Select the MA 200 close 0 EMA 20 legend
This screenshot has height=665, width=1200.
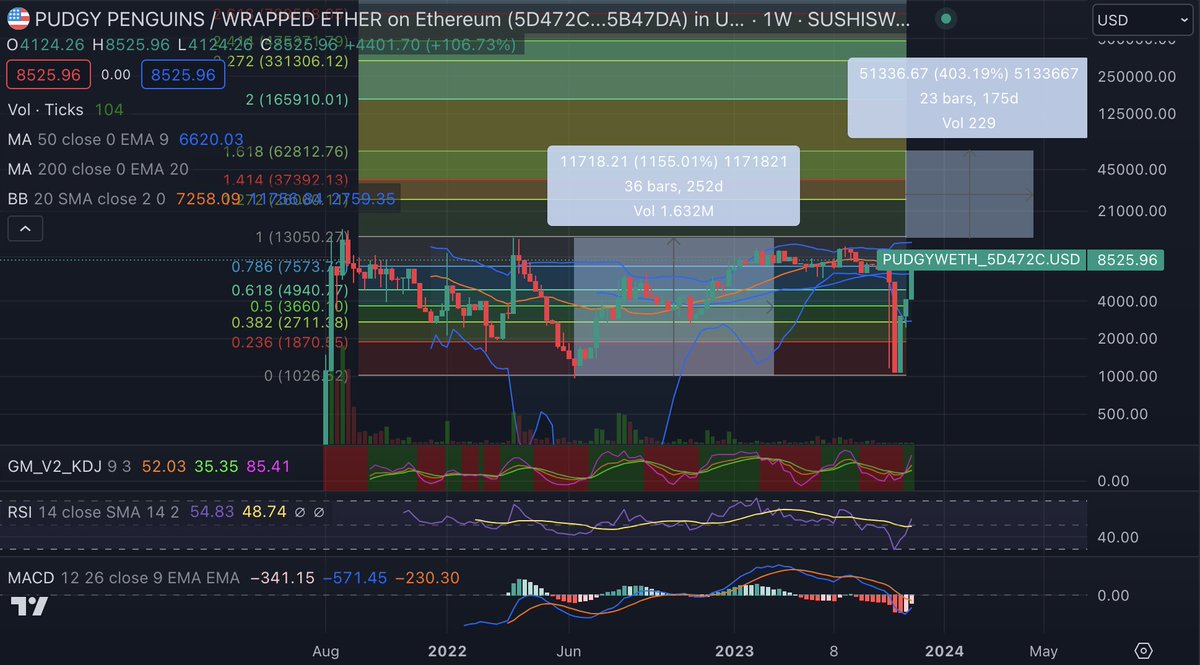[x=99, y=168]
